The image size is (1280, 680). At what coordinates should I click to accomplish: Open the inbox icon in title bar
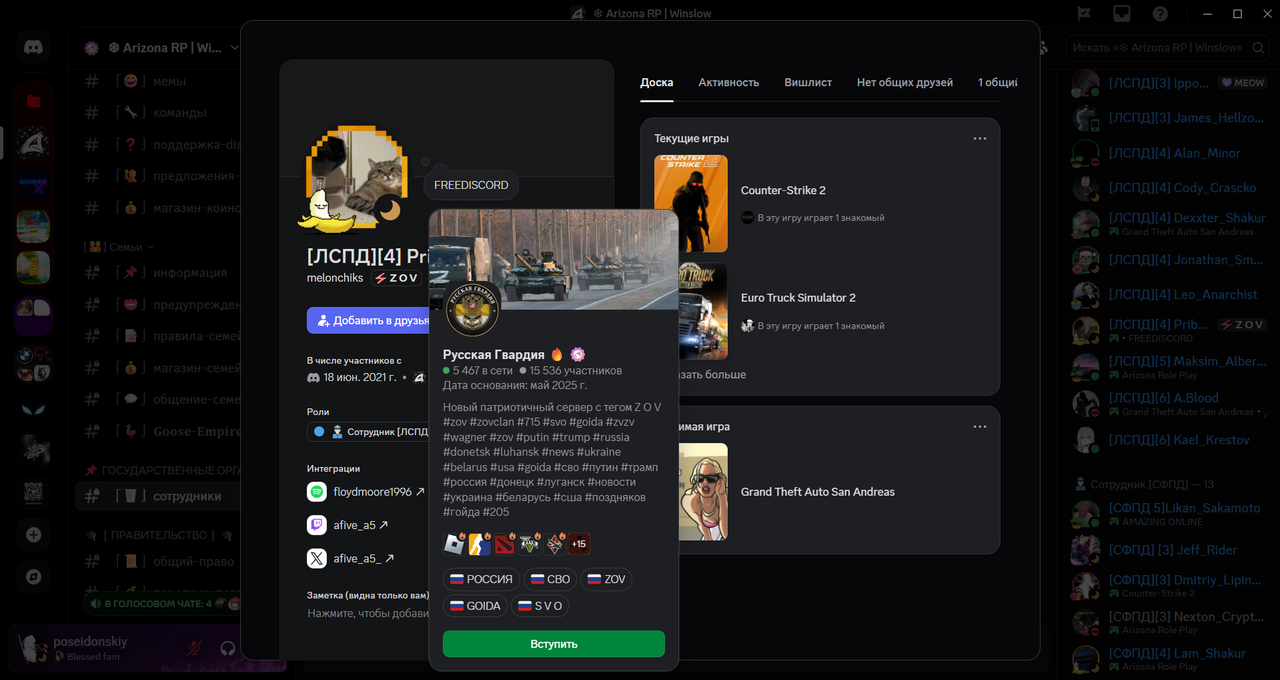(x=1122, y=14)
